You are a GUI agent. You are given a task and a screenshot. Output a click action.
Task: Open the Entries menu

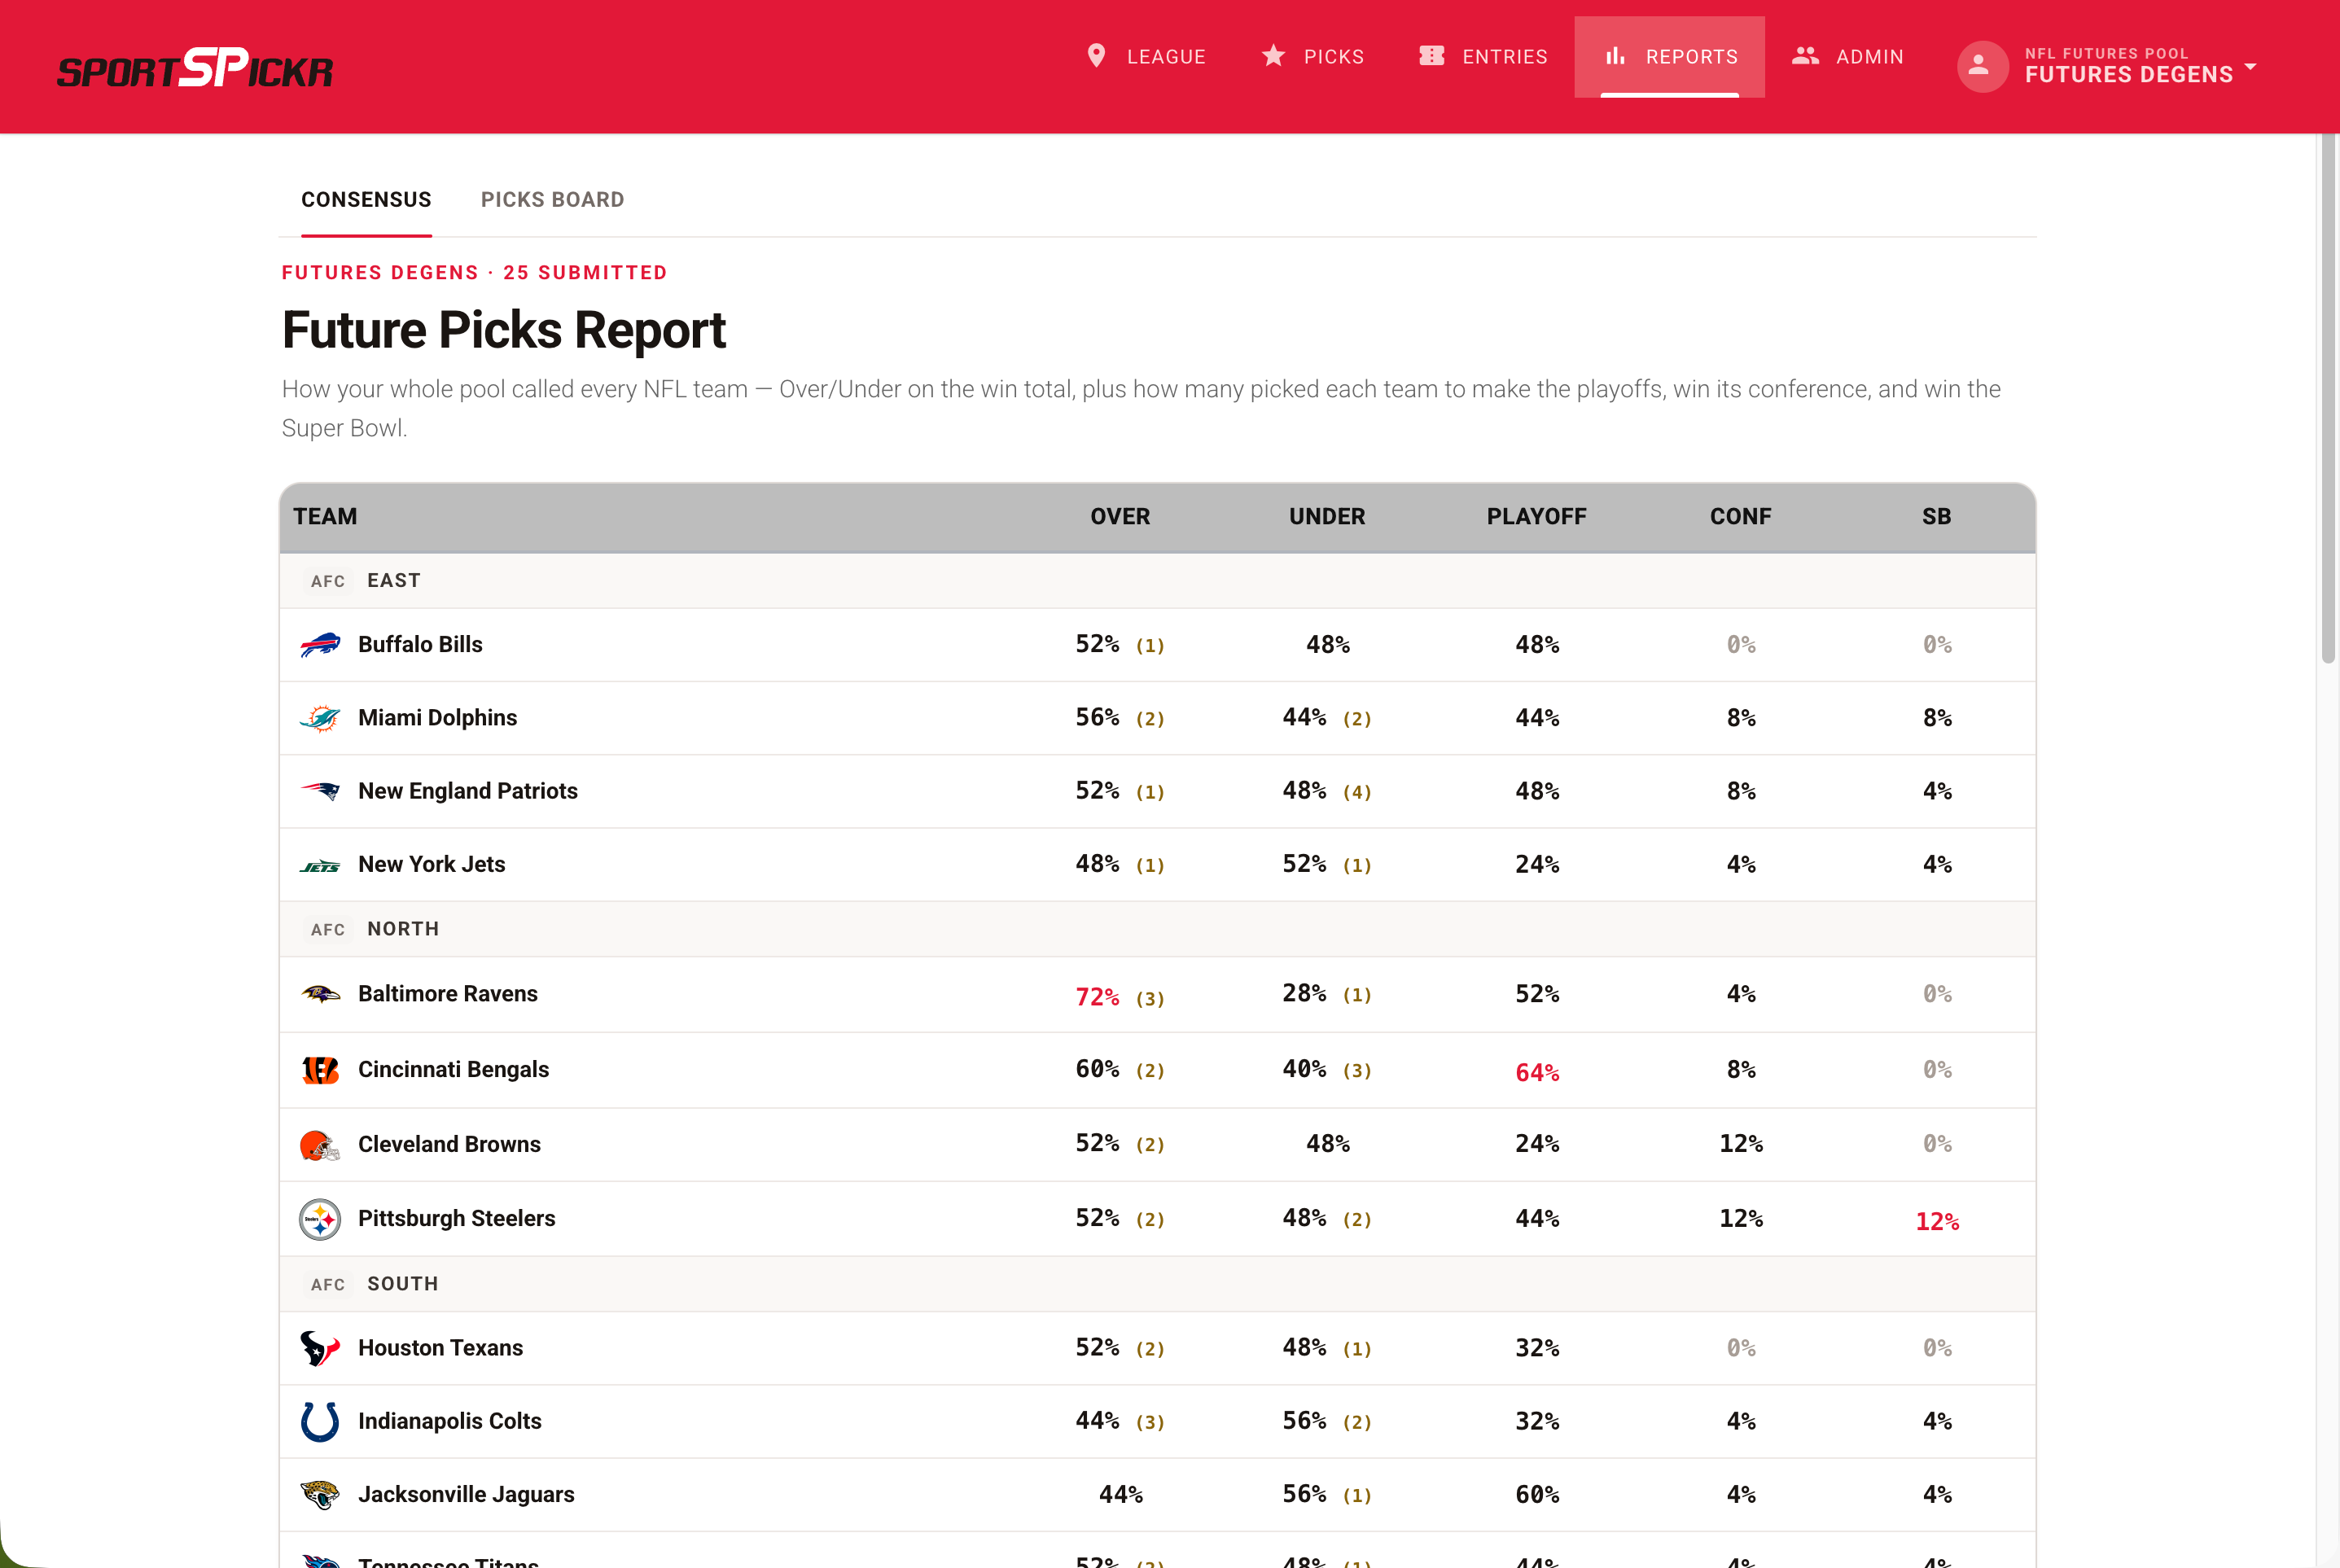pos(1483,57)
